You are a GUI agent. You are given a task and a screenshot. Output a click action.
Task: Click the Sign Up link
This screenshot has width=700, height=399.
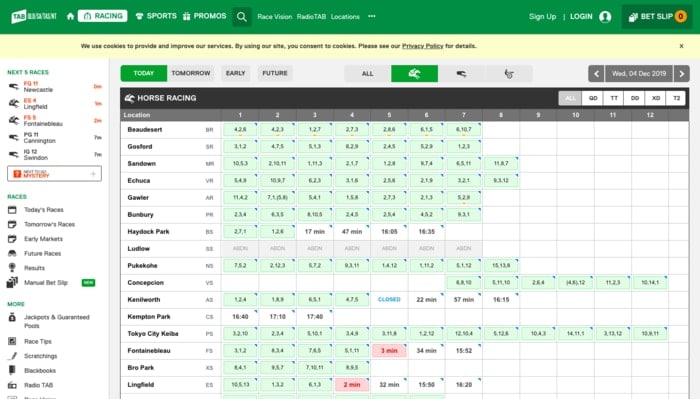click(x=542, y=17)
